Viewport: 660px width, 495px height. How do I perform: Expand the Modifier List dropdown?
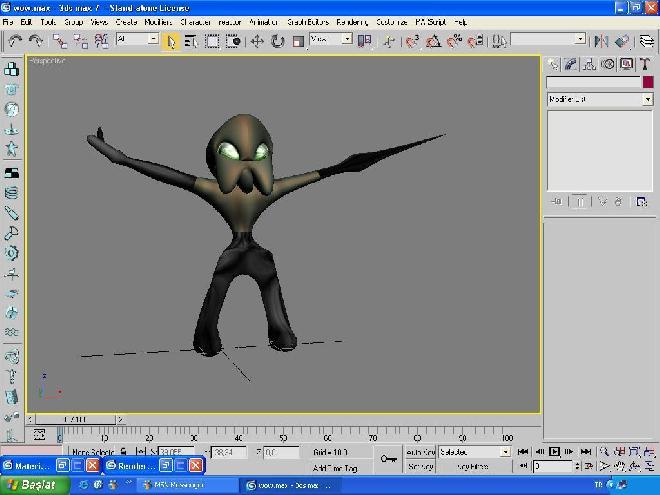[x=647, y=100]
